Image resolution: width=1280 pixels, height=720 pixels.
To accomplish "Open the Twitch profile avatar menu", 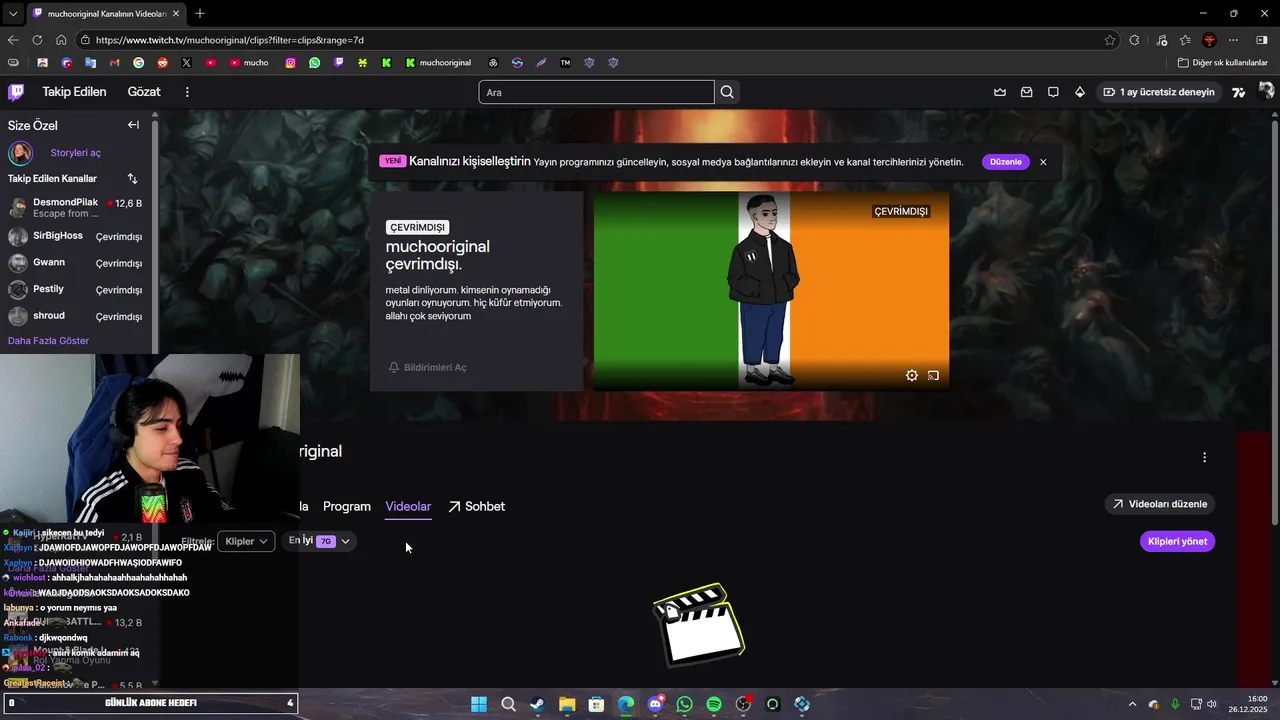I will [1266, 91].
